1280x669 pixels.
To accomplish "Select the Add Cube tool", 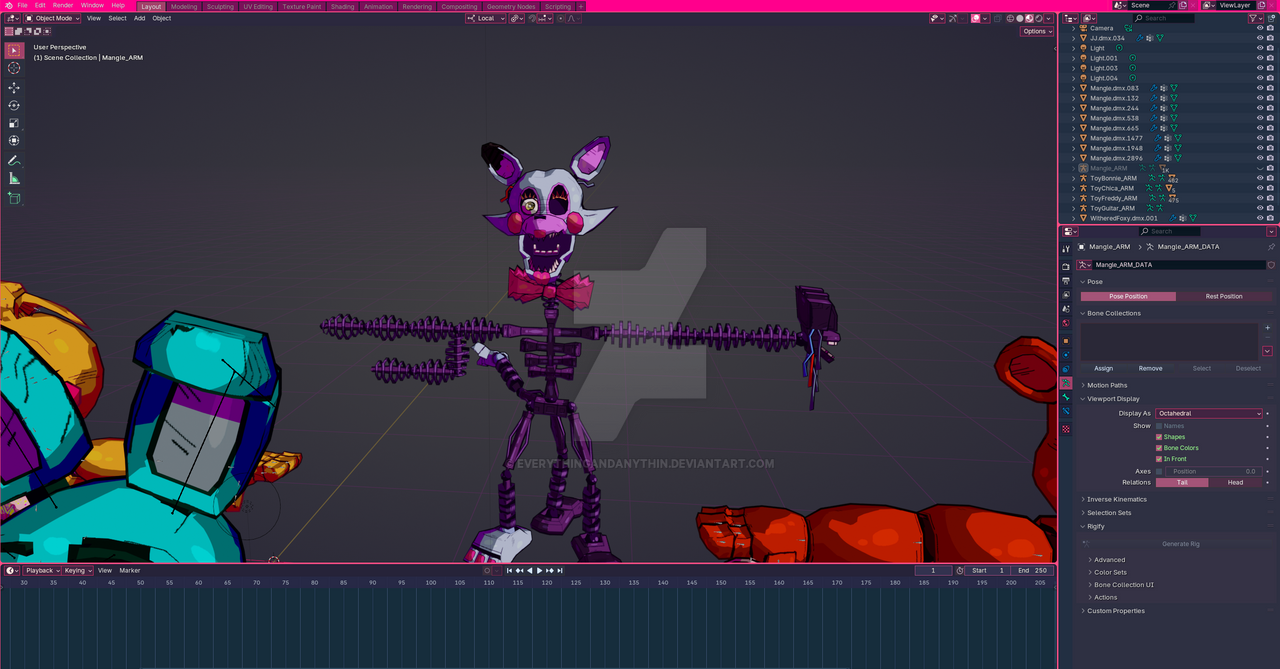I will pos(14,198).
